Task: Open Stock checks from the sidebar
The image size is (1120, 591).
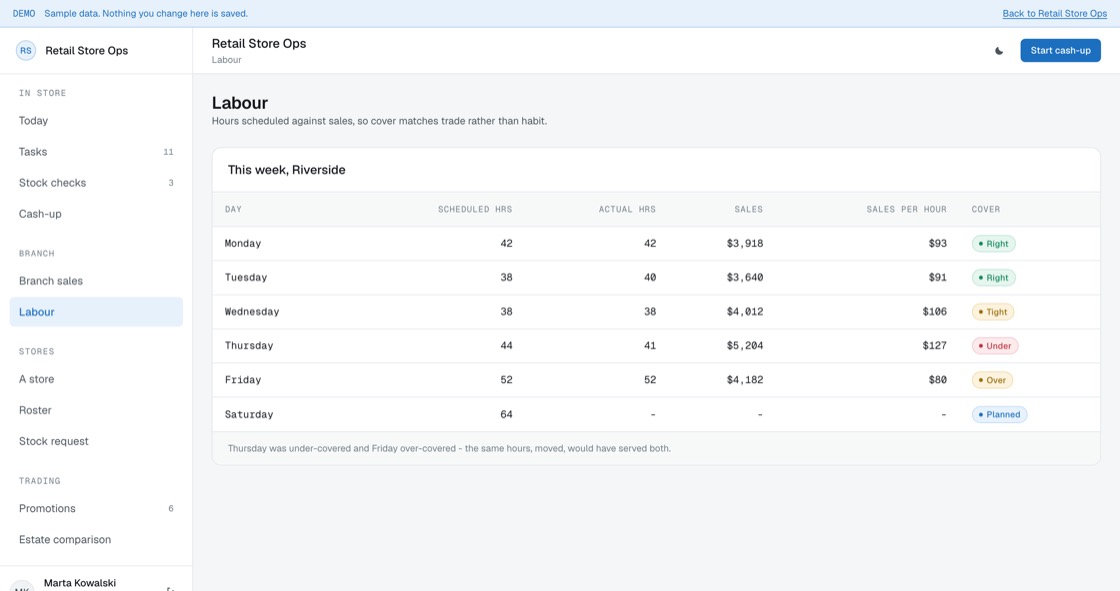Action: click(x=96, y=183)
